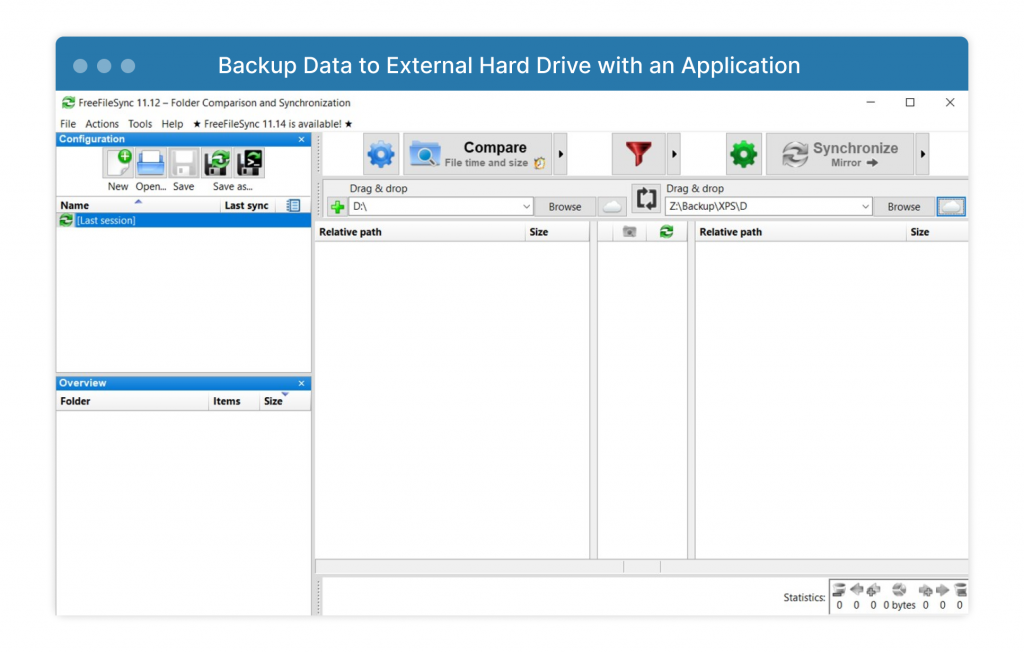
Task: Click the Synchronize Mirror button
Action: (840, 154)
